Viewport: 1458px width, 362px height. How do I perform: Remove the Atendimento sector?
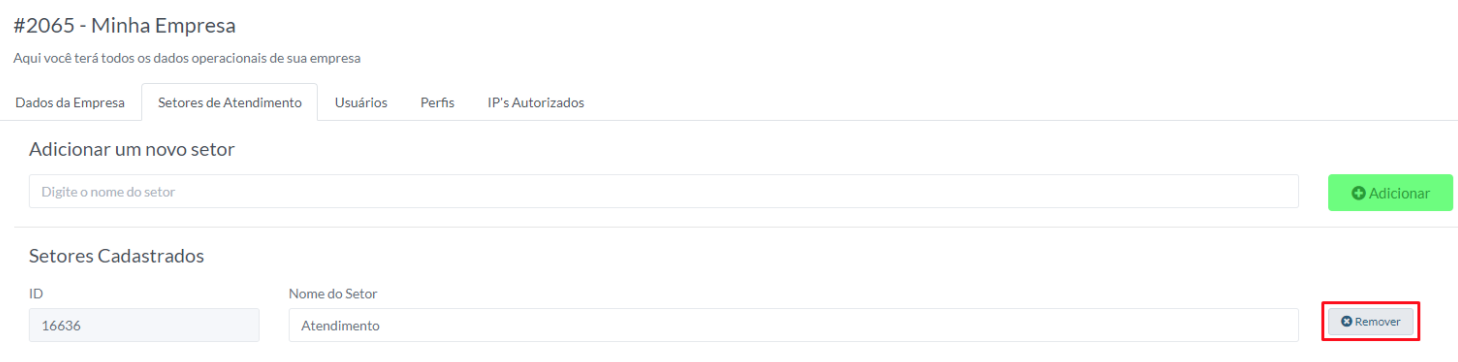point(1370,321)
